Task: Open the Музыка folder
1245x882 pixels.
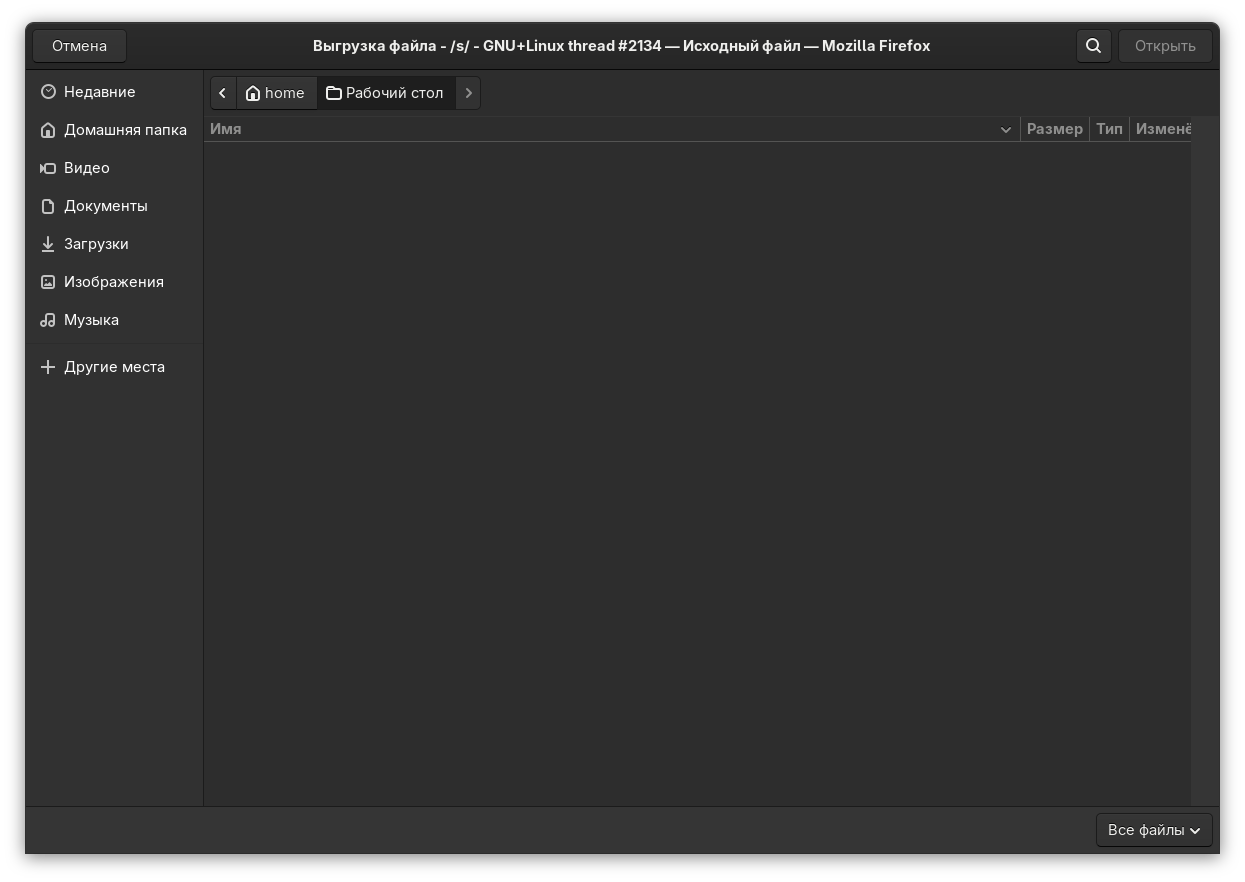Action: tap(114, 320)
